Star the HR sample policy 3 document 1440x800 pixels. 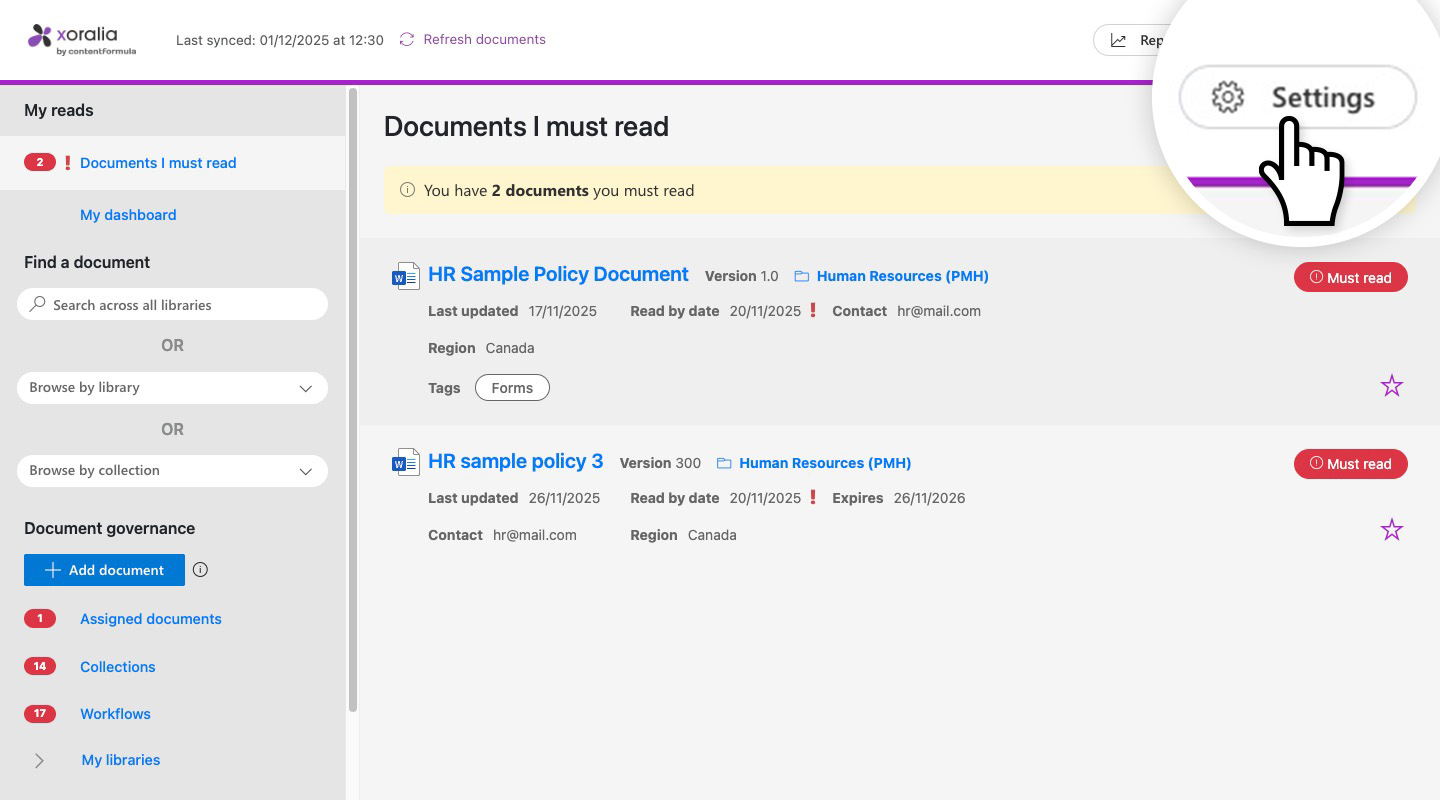coord(1391,530)
